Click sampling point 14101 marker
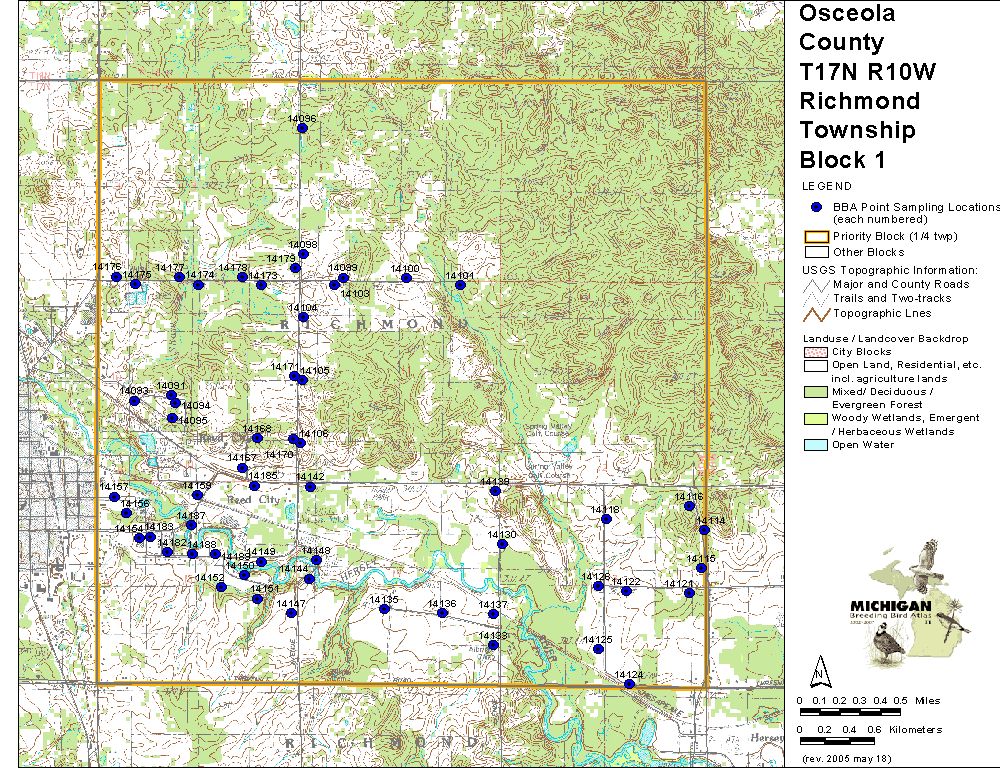The height and width of the screenshot is (768, 1000). (460, 285)
